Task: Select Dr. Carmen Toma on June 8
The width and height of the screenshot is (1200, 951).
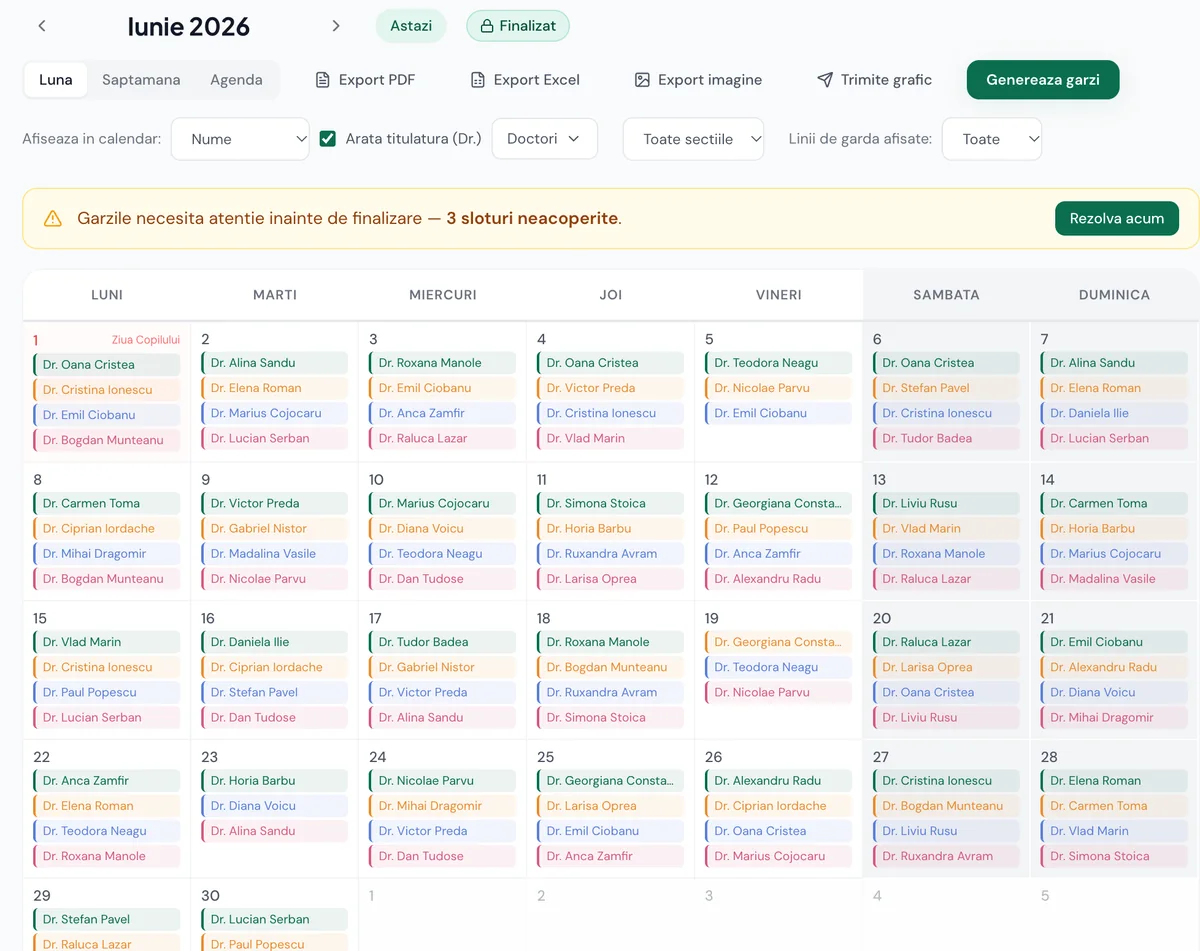Action: coord(106,504)
